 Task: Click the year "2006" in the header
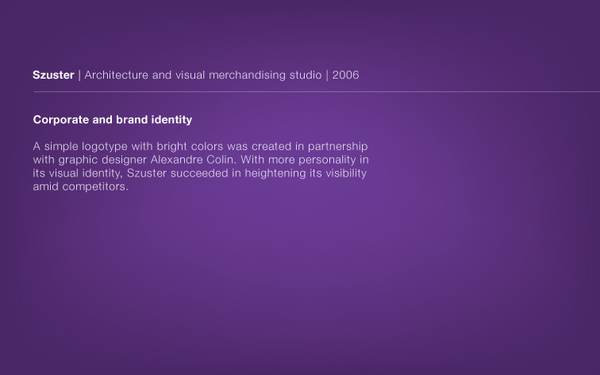(346, 75)
